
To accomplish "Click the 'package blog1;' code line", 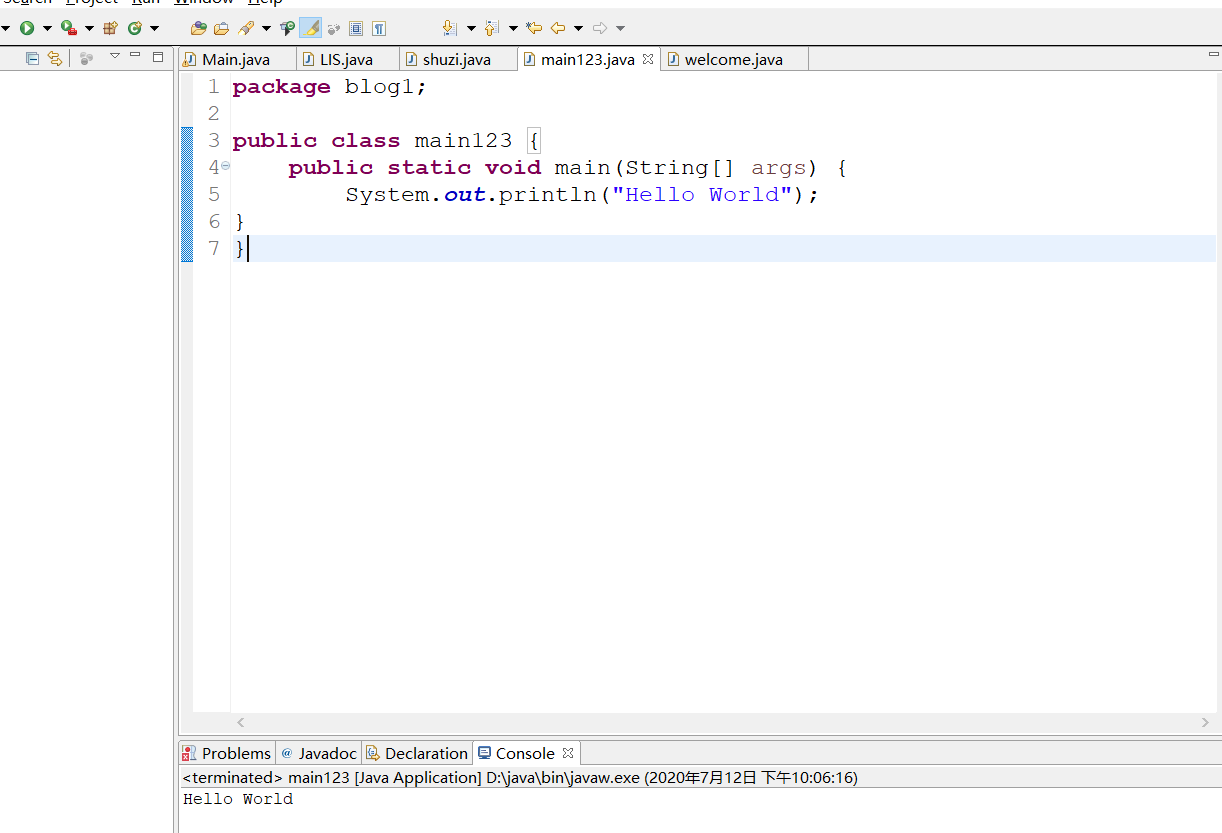I will point(330,87).
